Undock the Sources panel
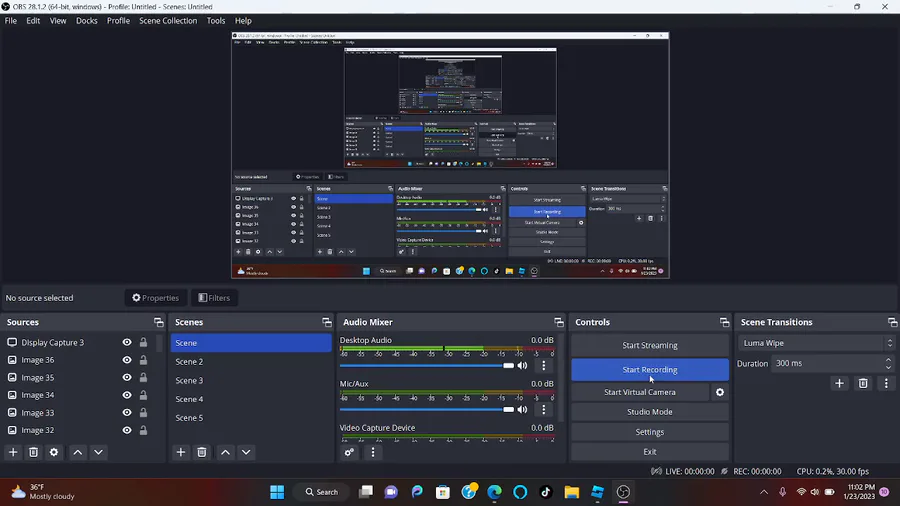This screenshot has height=506, width=900. (158, 322)
